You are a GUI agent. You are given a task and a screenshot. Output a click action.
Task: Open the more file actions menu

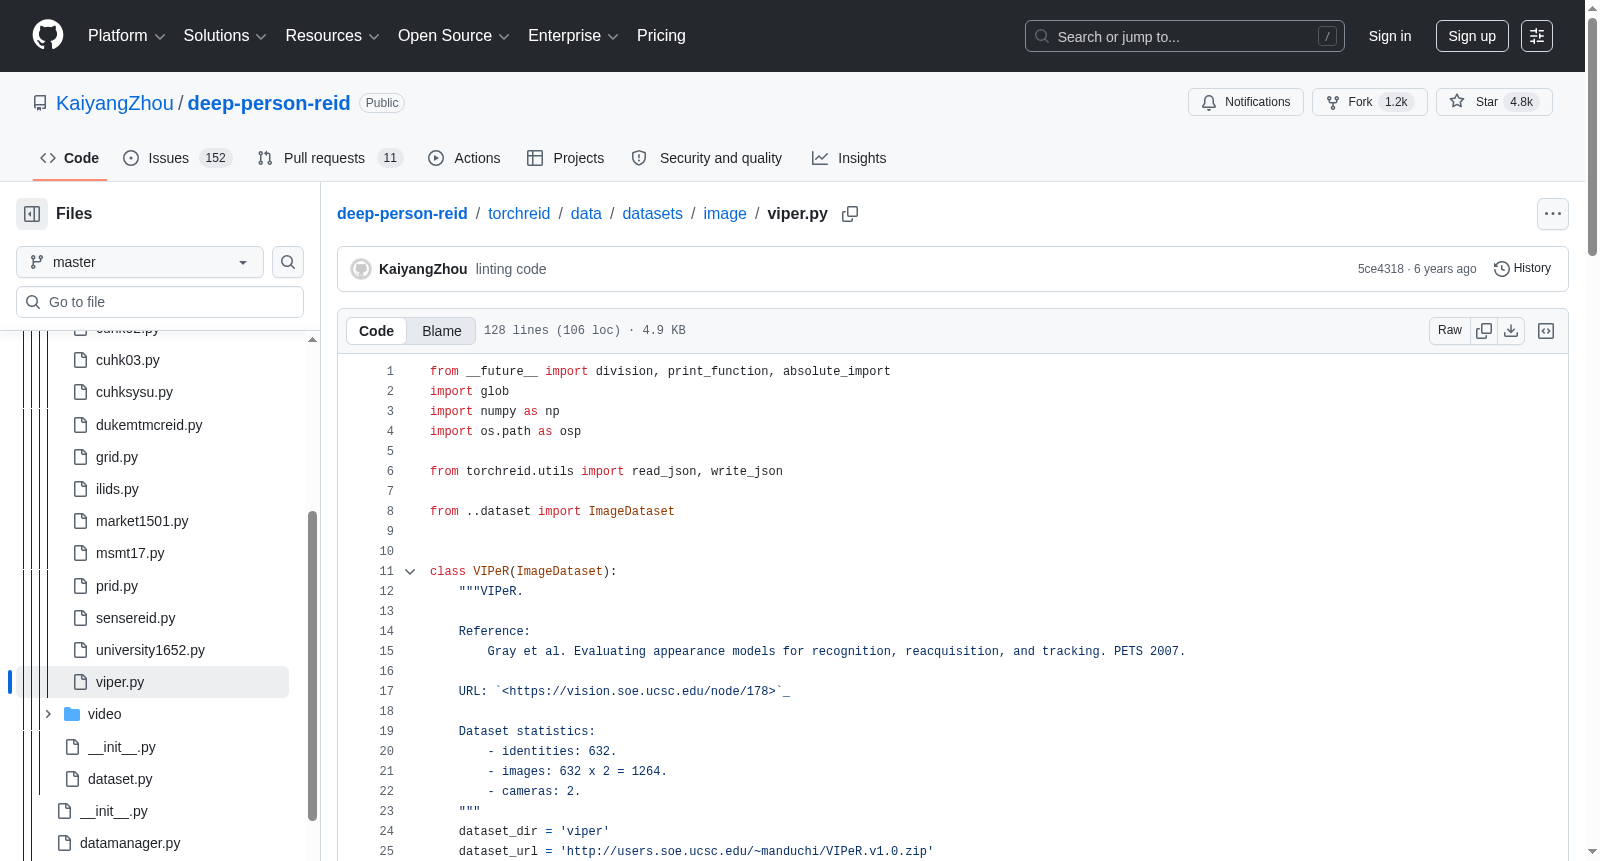1553,214
